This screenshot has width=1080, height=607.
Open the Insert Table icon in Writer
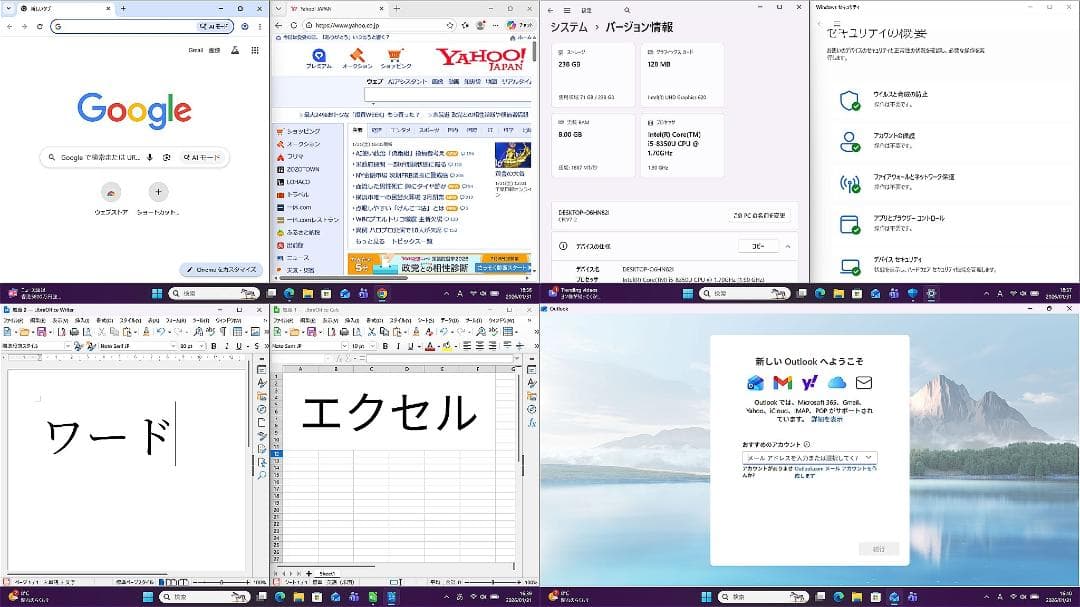(239, 330)
